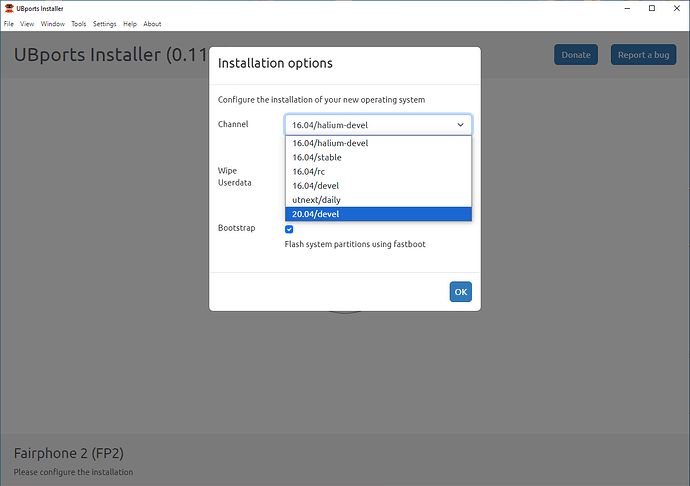Click the 'Installation options' dialog heading
Viewport: 690px width, 486px height.
(275, 63)
